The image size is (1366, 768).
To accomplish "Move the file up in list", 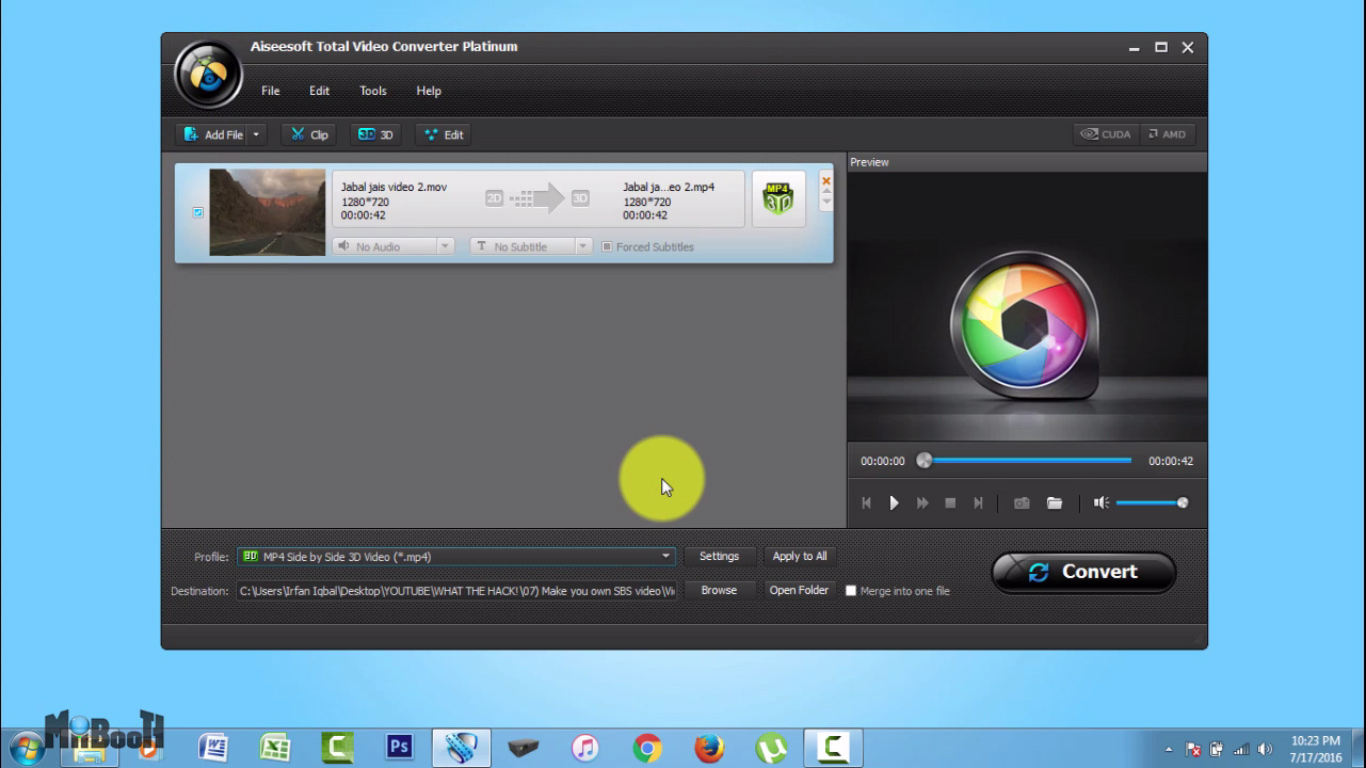I will click(x=826, y=192).
